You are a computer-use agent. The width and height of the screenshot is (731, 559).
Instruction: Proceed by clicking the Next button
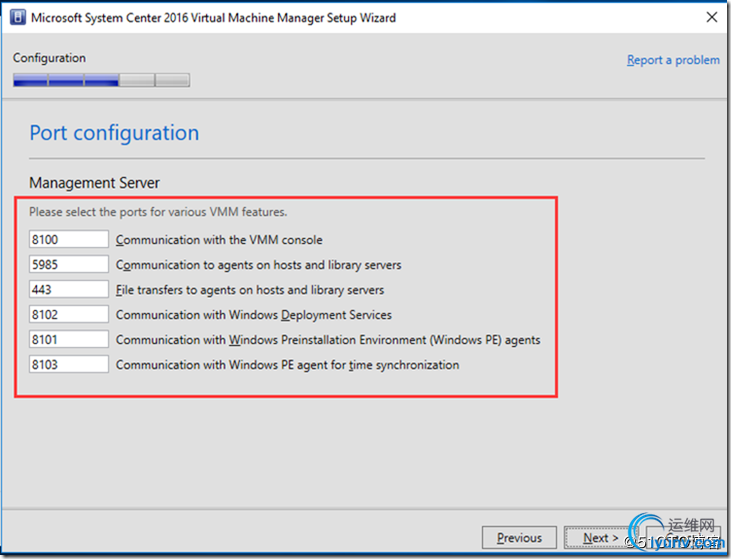click(x=600, y=538)
